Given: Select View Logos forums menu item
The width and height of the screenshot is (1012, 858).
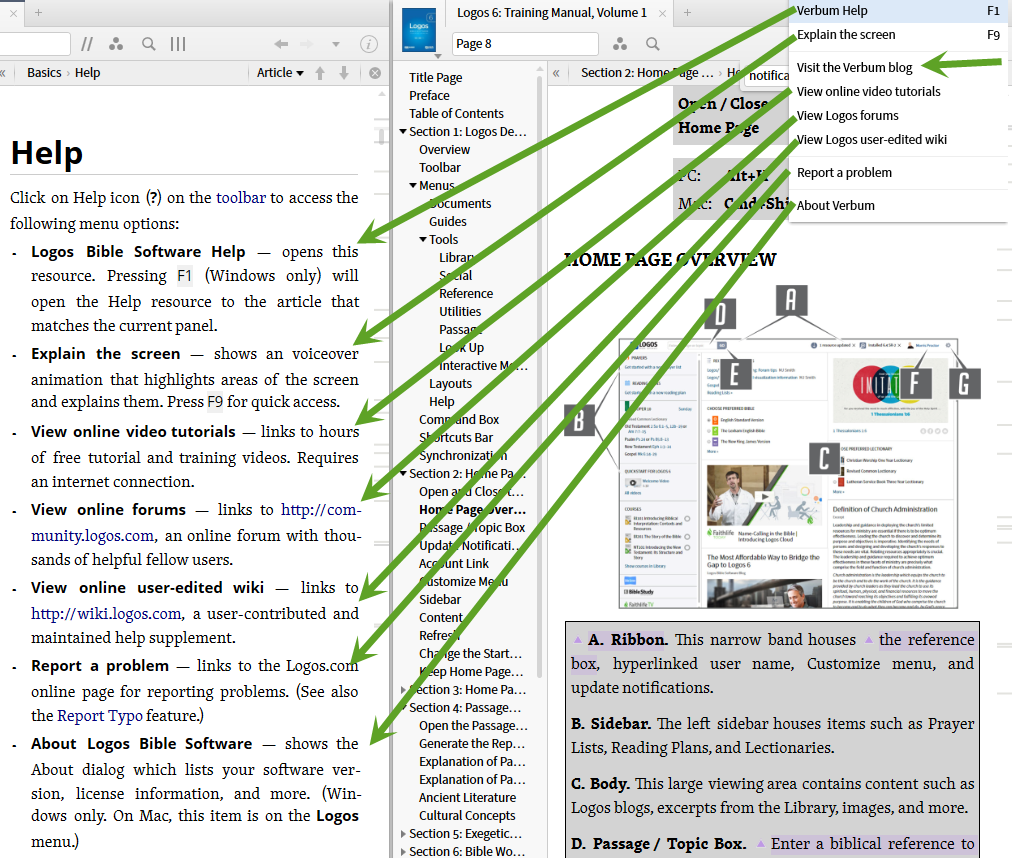Looking at the screenshot, I should point(847,116).
